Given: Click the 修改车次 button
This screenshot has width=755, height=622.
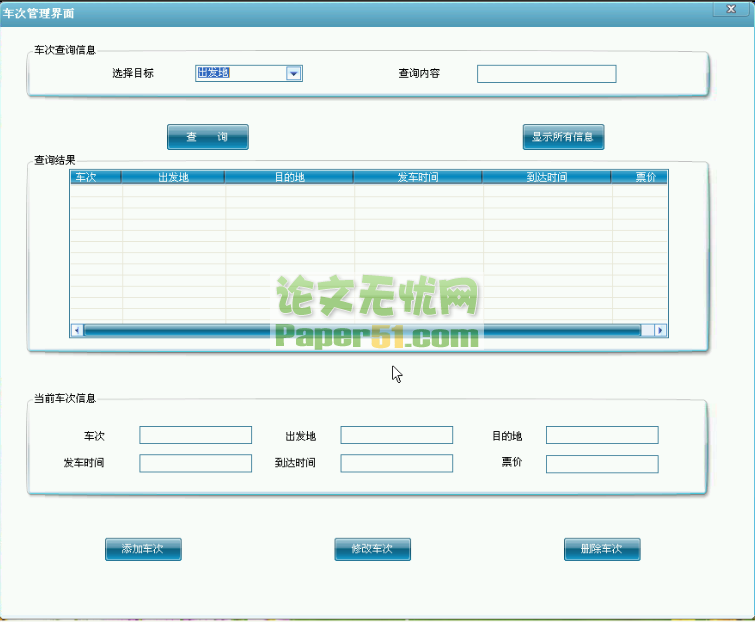Looking at the screenshot, I should coord(372,549).
